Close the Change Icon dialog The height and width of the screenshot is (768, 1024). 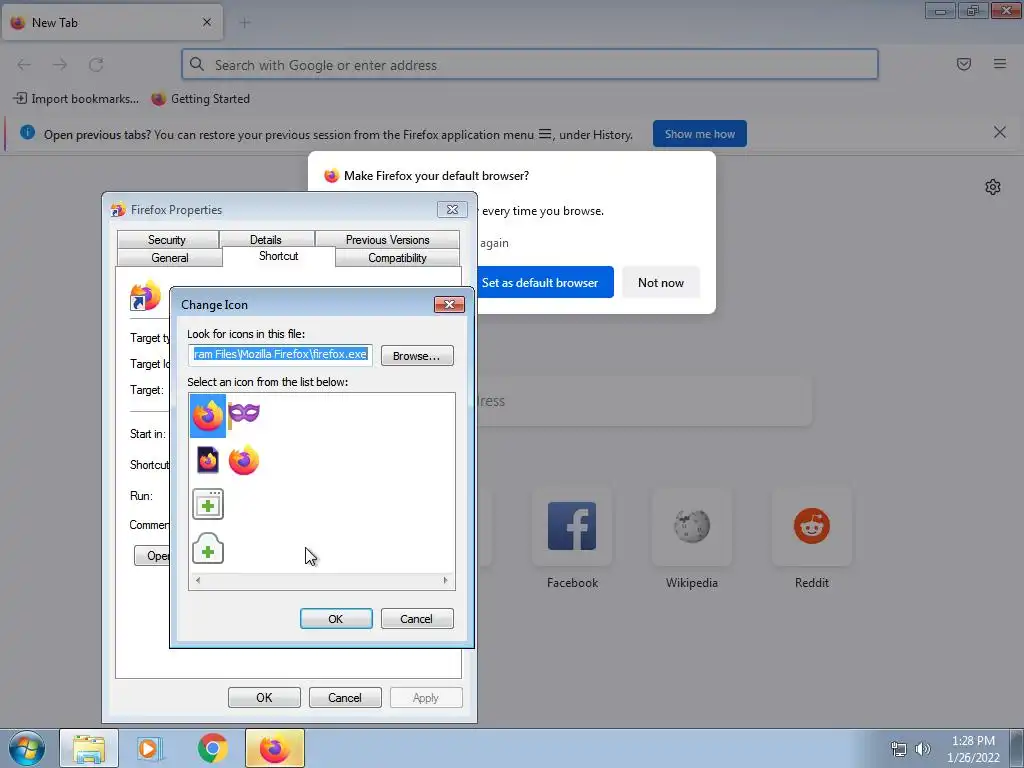tap(449, 304)
